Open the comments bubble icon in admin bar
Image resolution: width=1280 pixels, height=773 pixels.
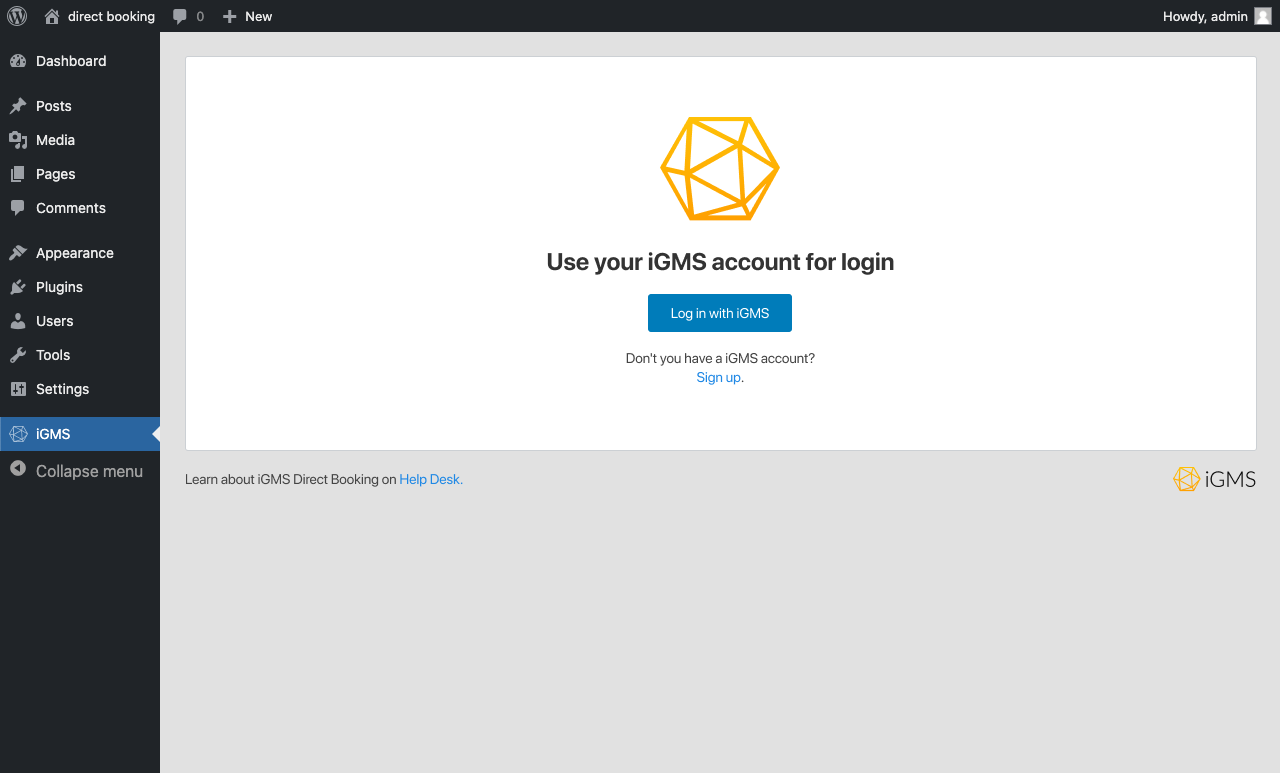180,16
